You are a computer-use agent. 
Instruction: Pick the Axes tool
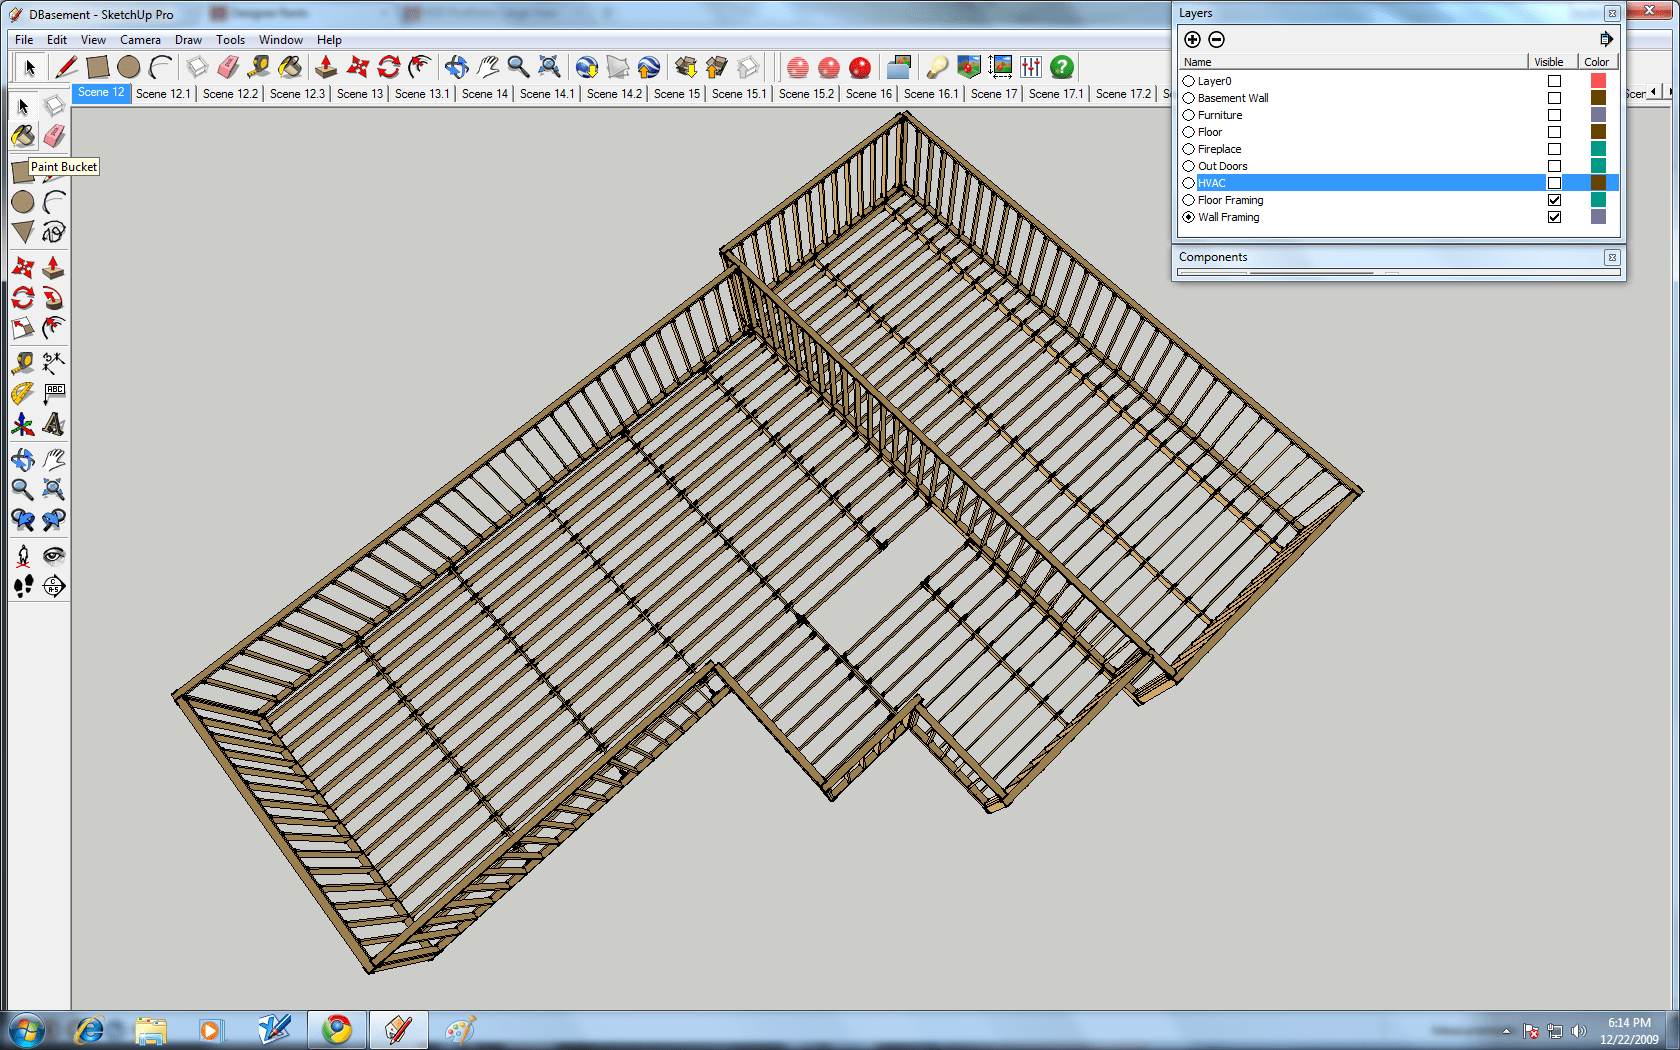click(x=23, y=424)
